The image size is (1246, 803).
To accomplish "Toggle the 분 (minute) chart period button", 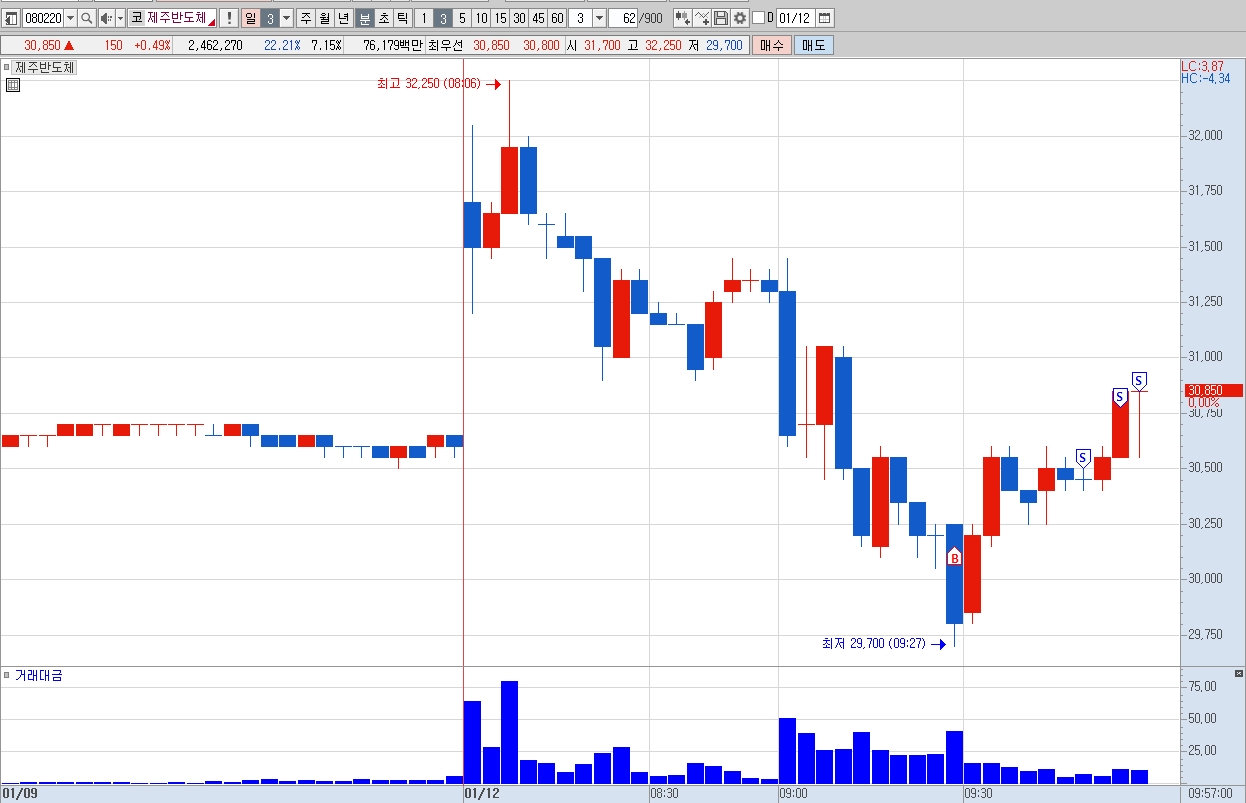I will (364, 18).
